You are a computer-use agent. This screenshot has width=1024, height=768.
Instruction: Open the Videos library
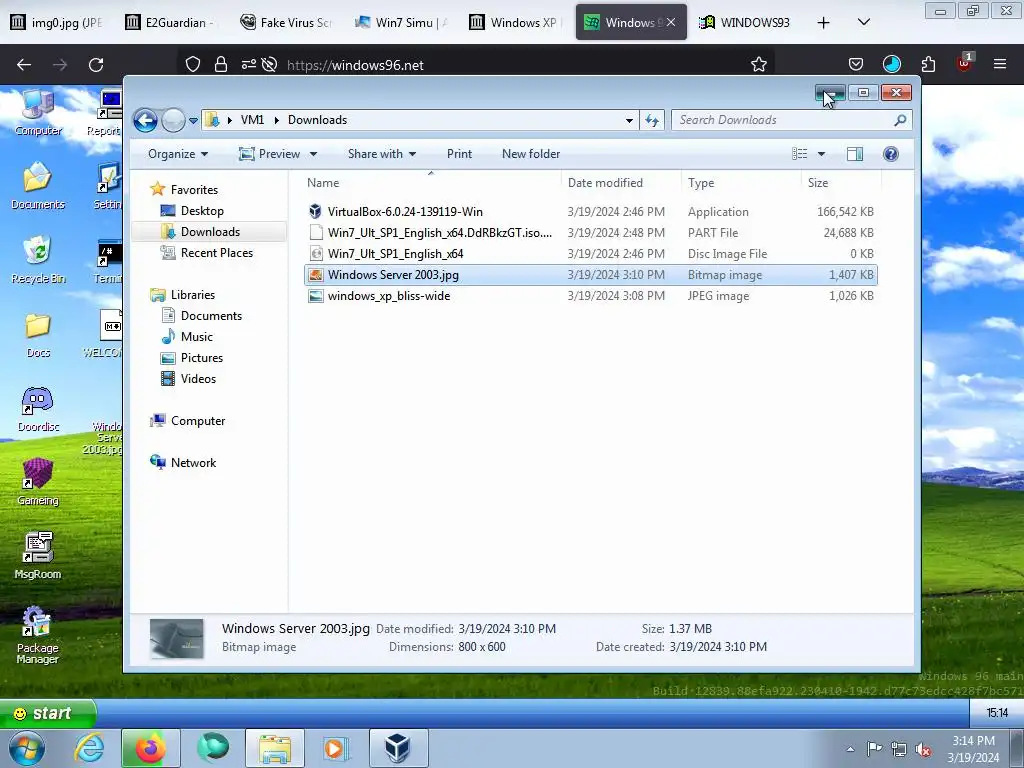198,379
